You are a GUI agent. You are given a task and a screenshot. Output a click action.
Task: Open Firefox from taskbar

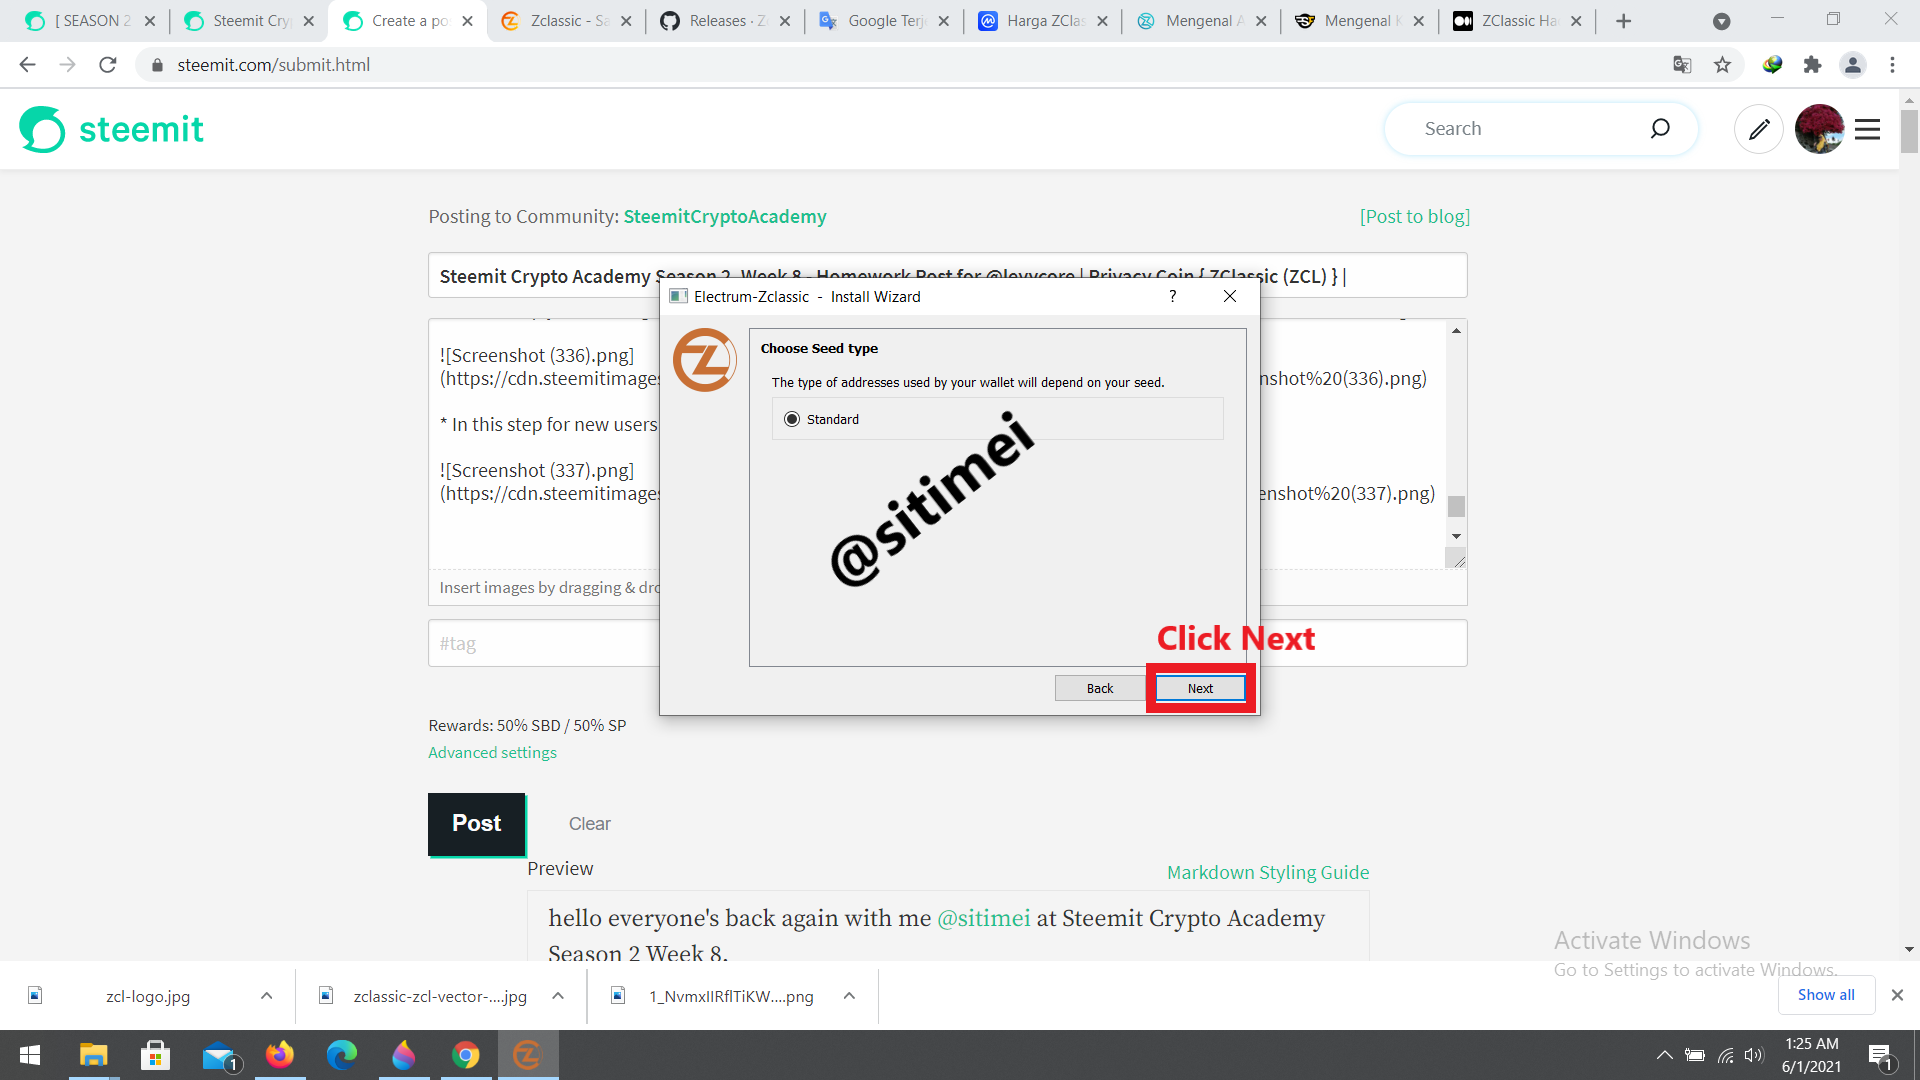(x=280, y=1055)
